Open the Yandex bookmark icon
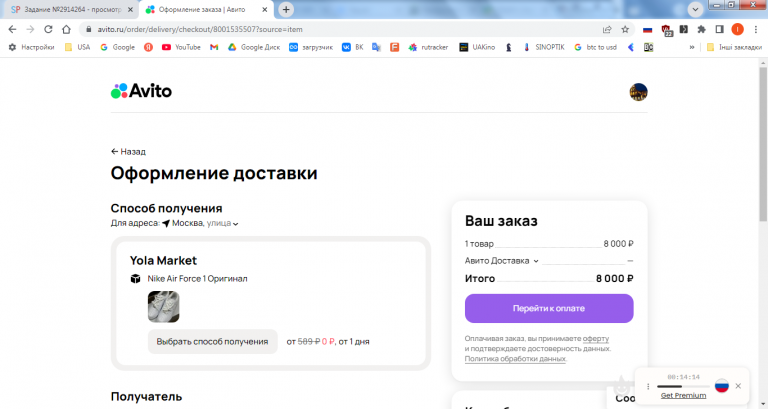 tap(148, 47)
